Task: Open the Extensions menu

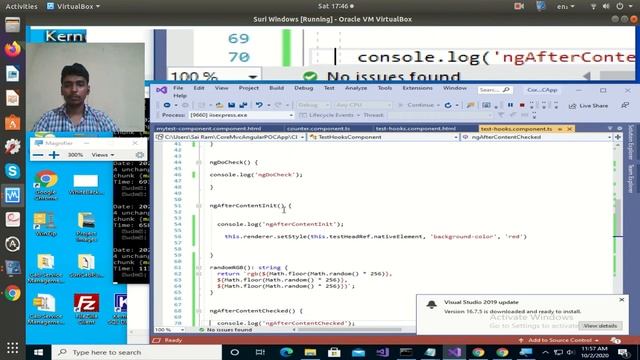Action: [x=417, y=88]
